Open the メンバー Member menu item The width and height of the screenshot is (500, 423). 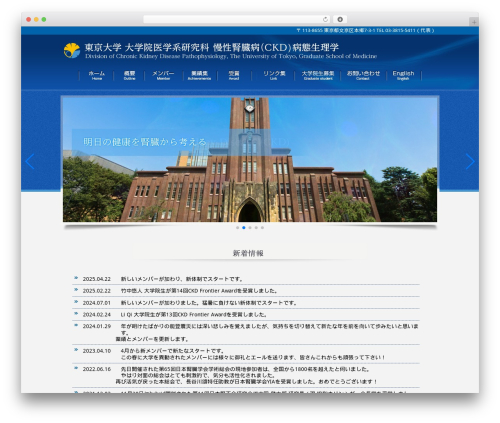click(163, 75)
